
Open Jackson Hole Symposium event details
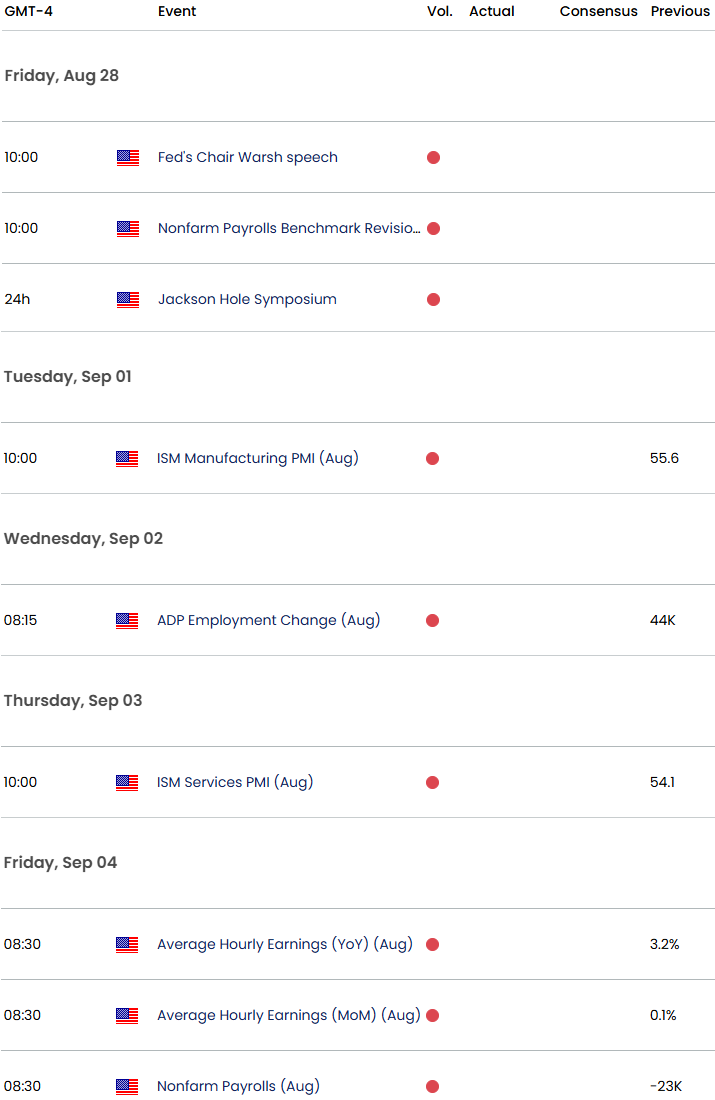coord(247,299)
